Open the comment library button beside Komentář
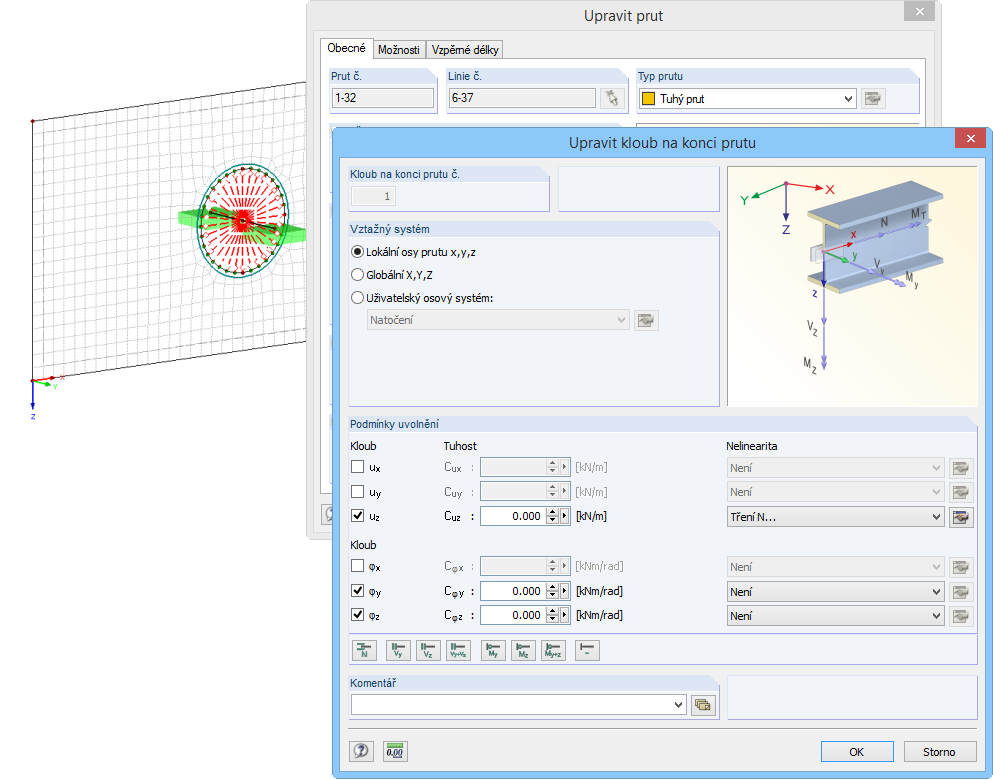This screenshot has width=993, height=780. (703, 705)
